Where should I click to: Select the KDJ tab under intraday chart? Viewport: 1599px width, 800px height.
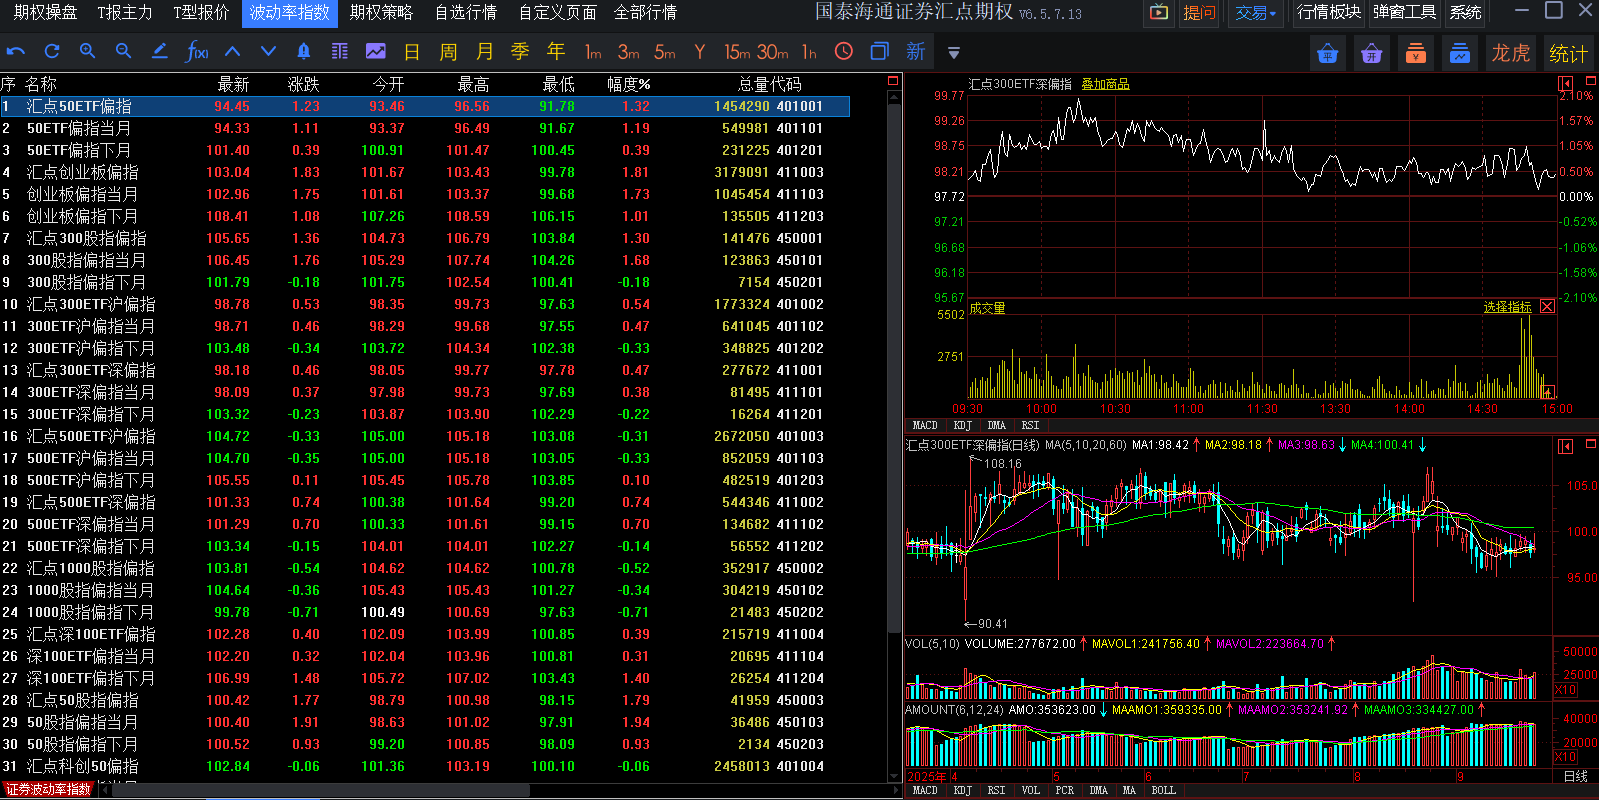point(962,425)
